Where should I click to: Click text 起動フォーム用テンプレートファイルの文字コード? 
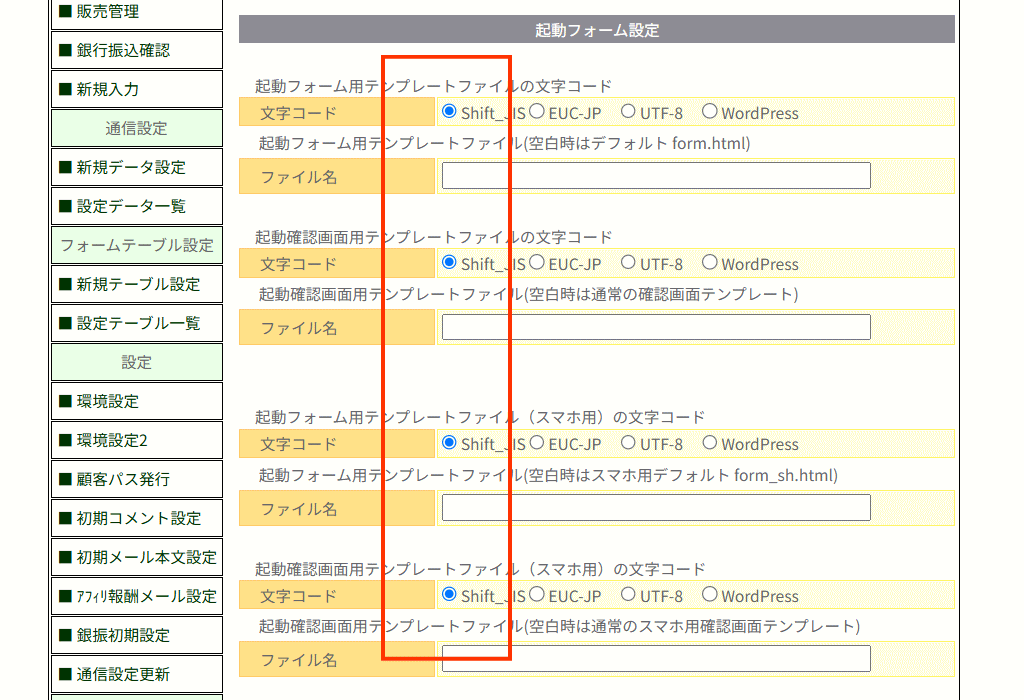point(433,86)
